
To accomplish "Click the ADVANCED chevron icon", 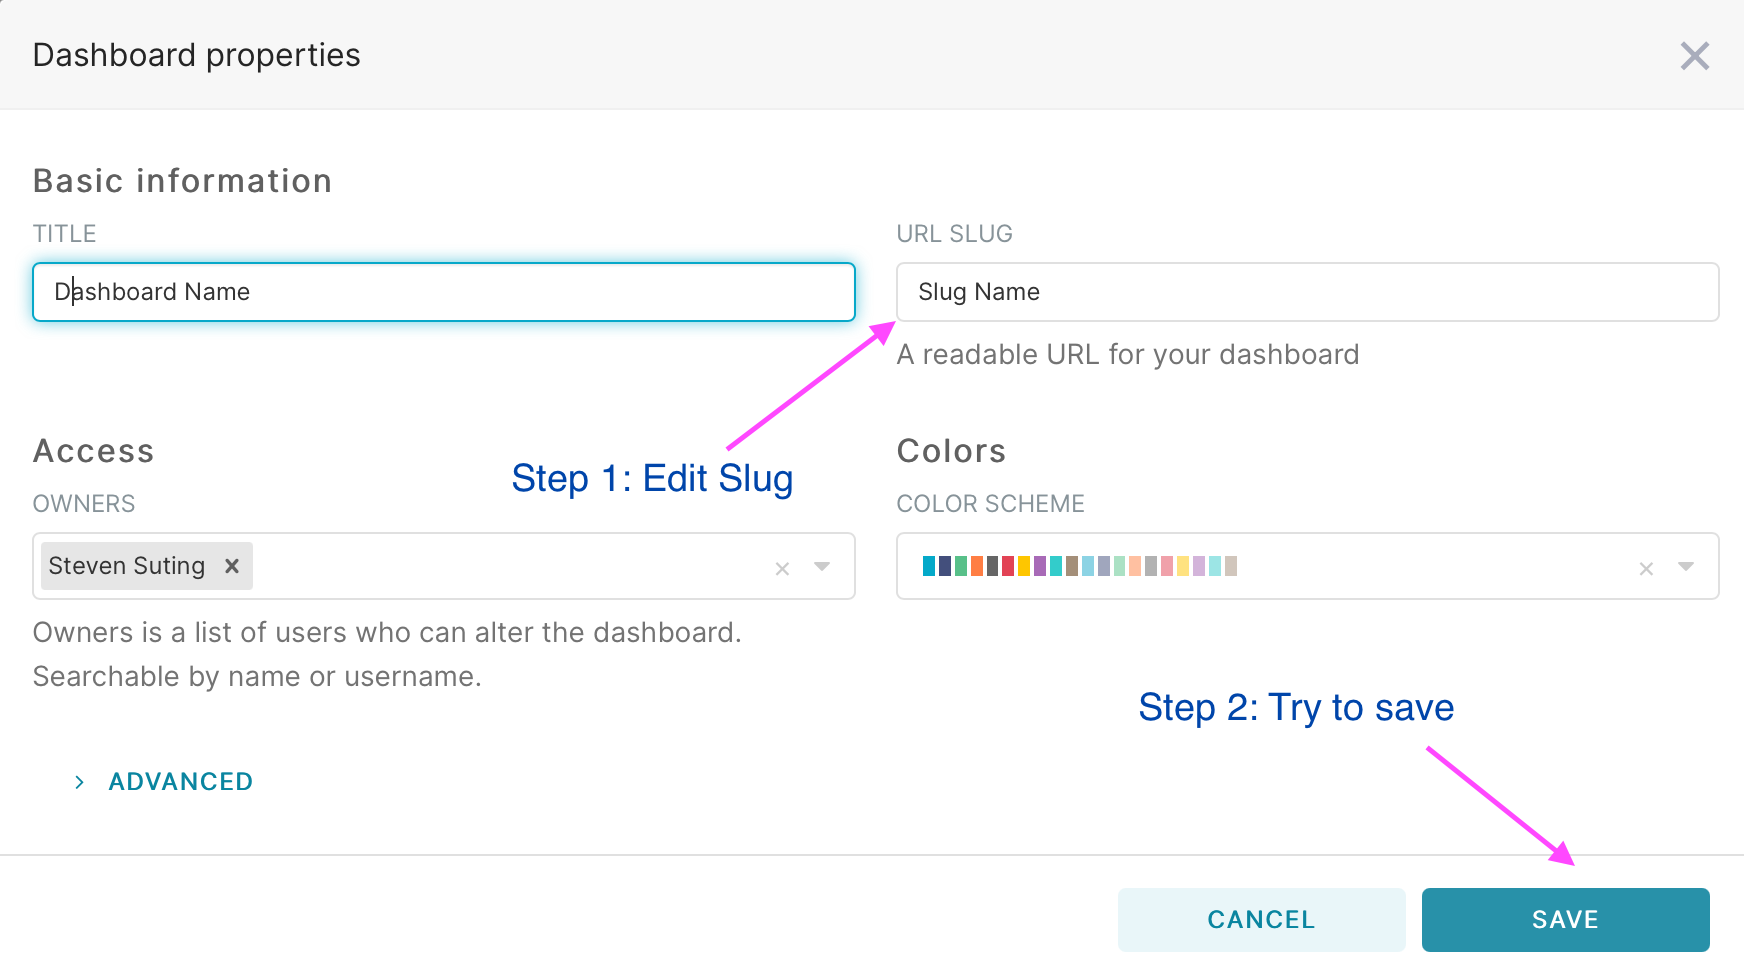I will (x=79, y=781).
